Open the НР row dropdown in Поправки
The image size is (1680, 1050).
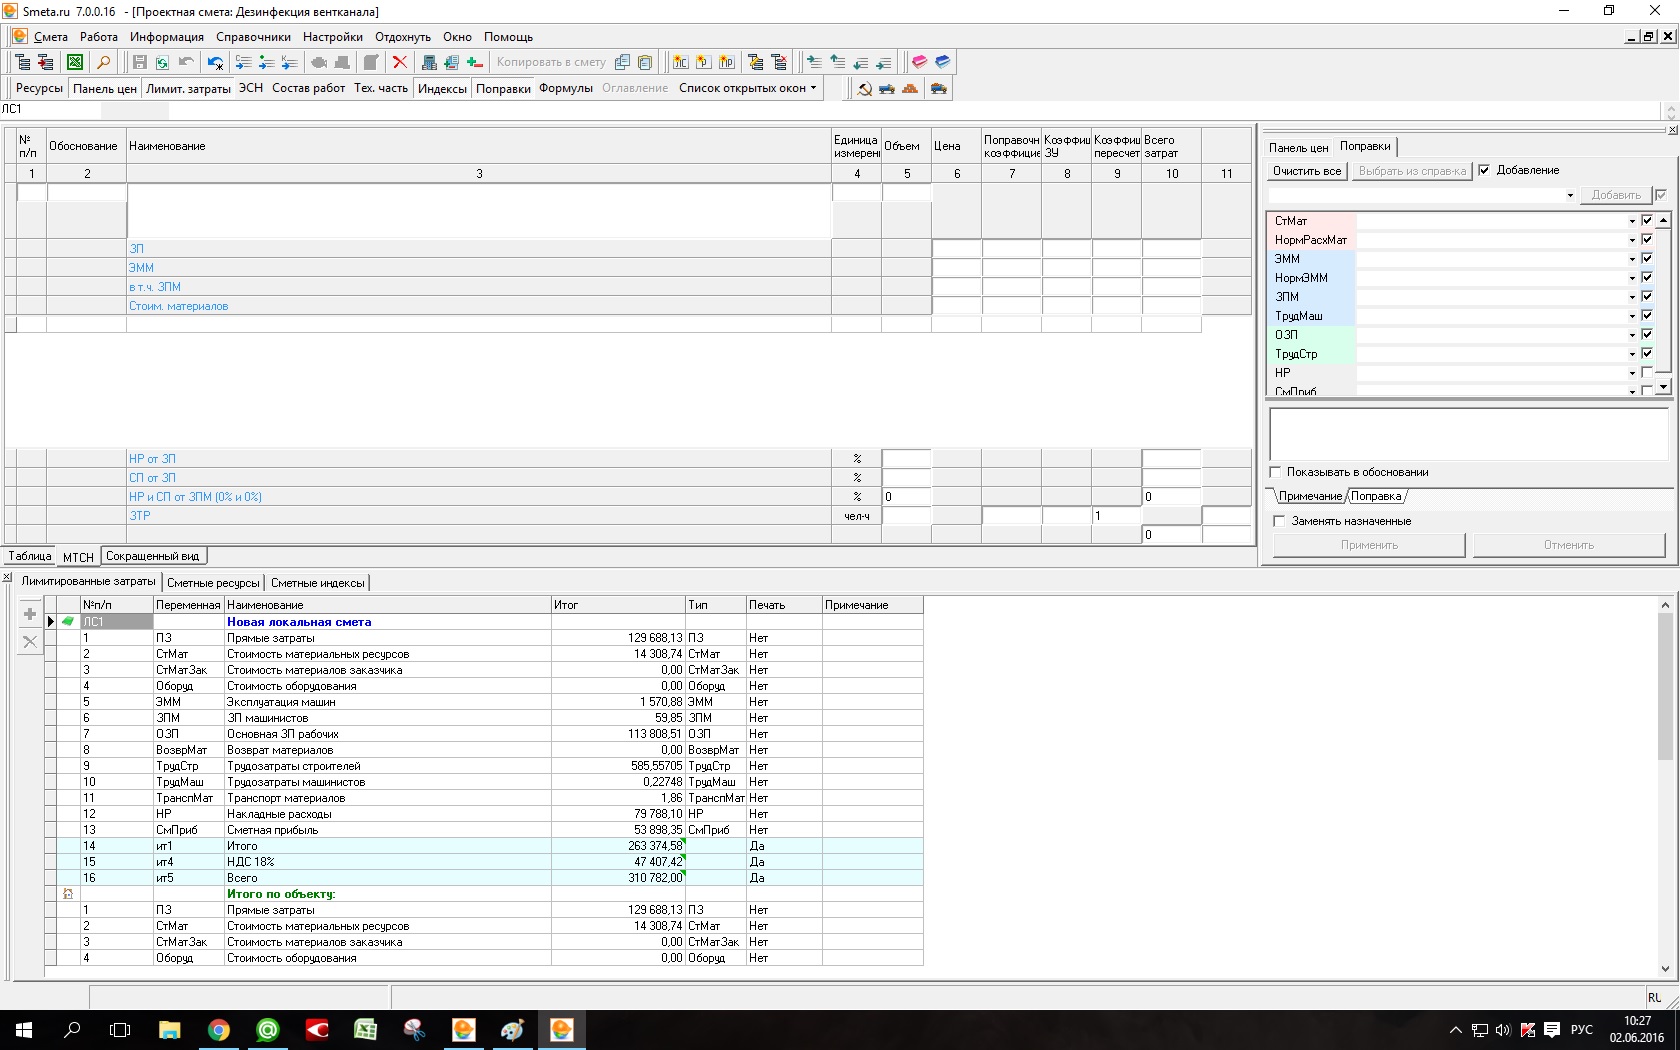(x=1632, y=373)
